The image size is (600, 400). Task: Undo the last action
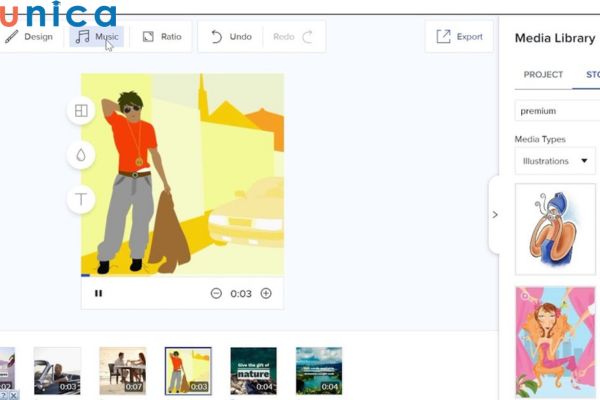(231, 37)
